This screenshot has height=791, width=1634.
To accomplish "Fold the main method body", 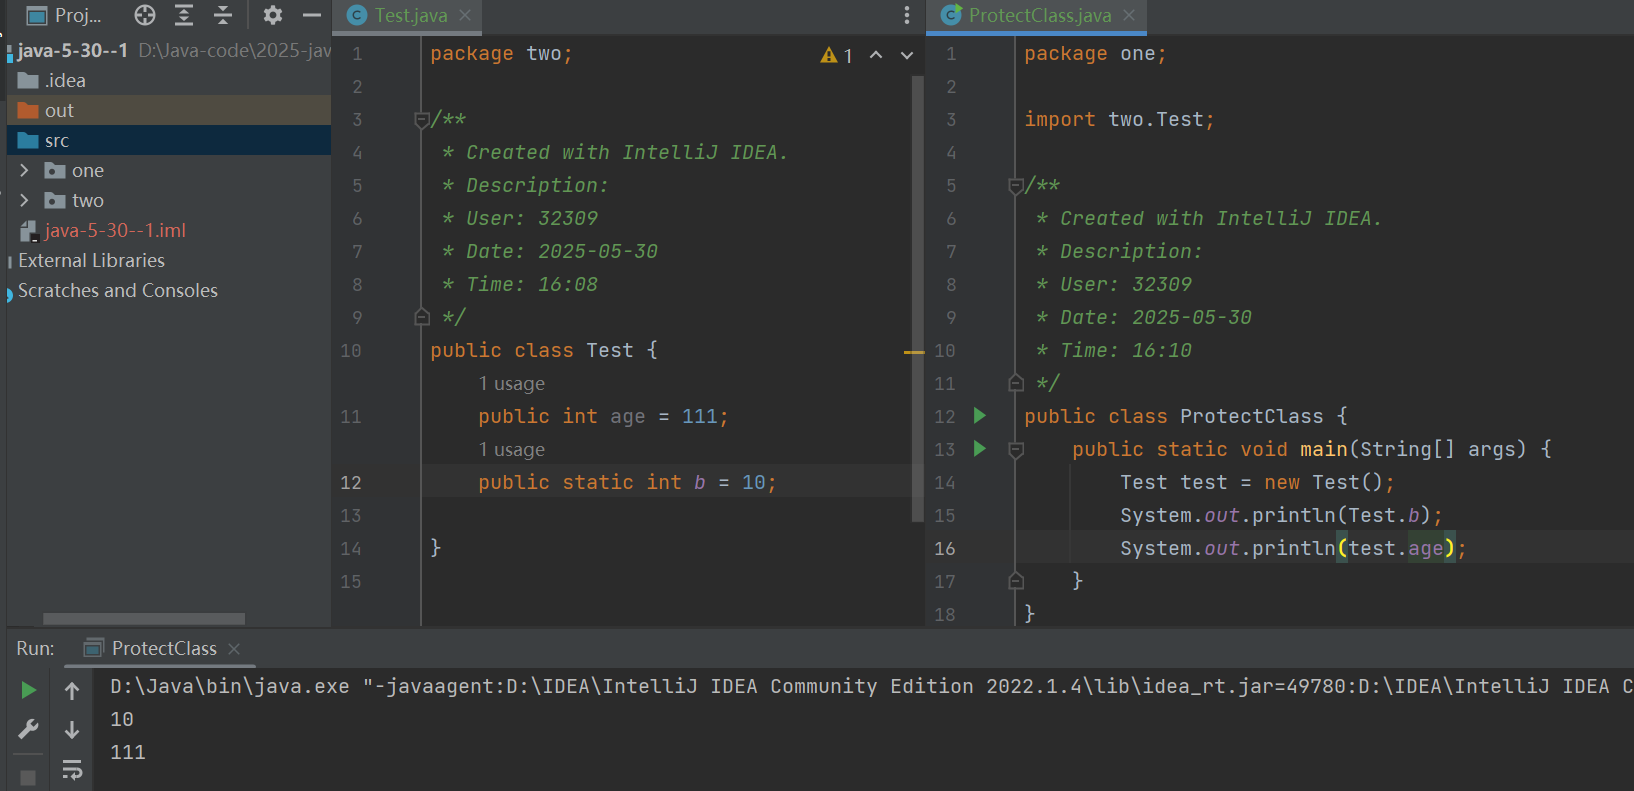I will 1016,450.
